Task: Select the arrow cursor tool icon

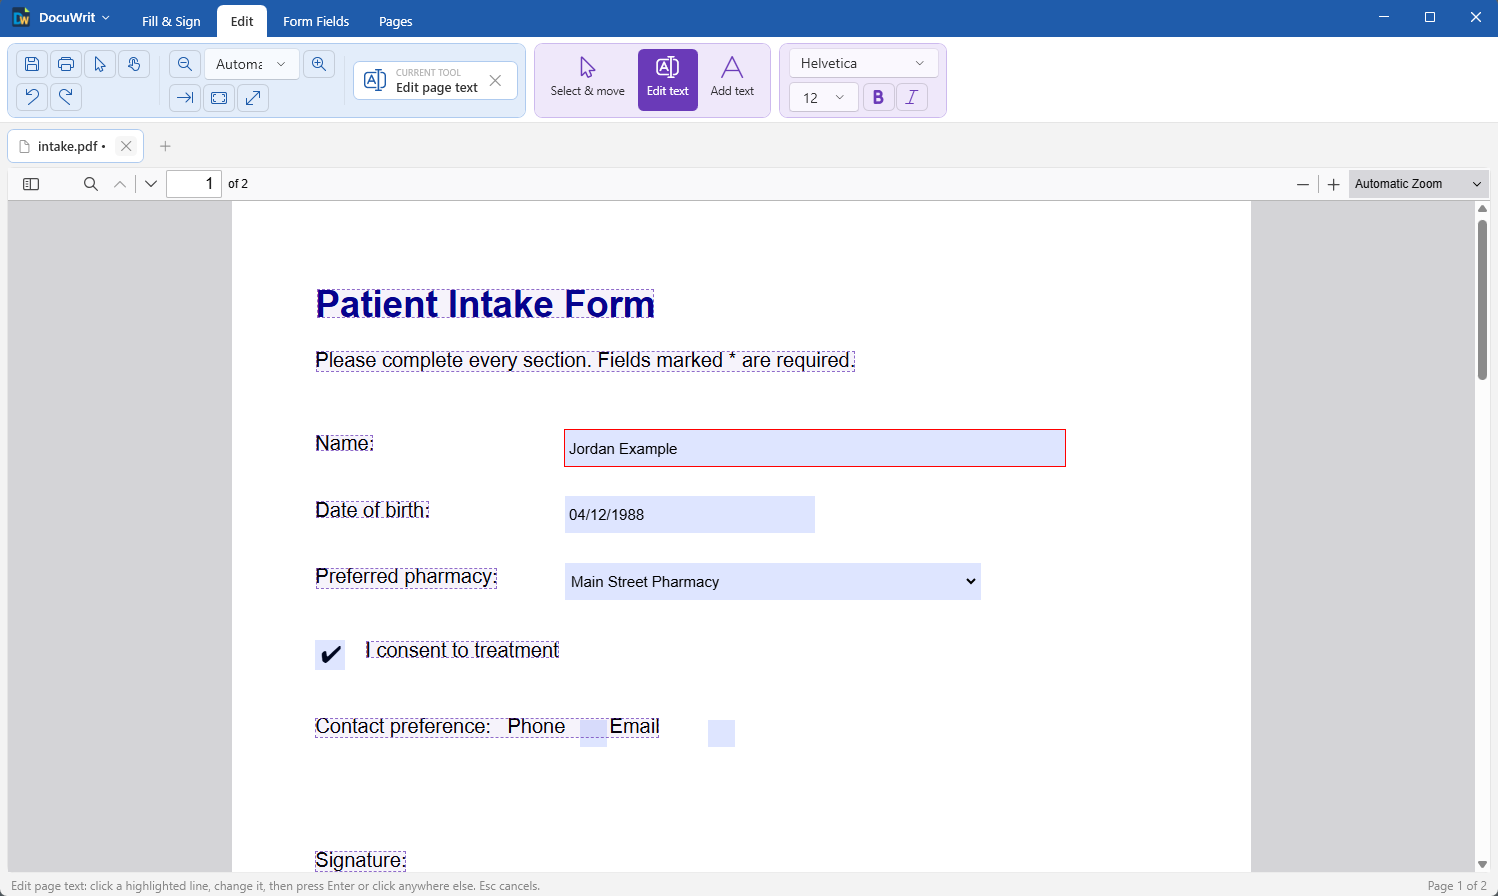Action: pos(100,64)
